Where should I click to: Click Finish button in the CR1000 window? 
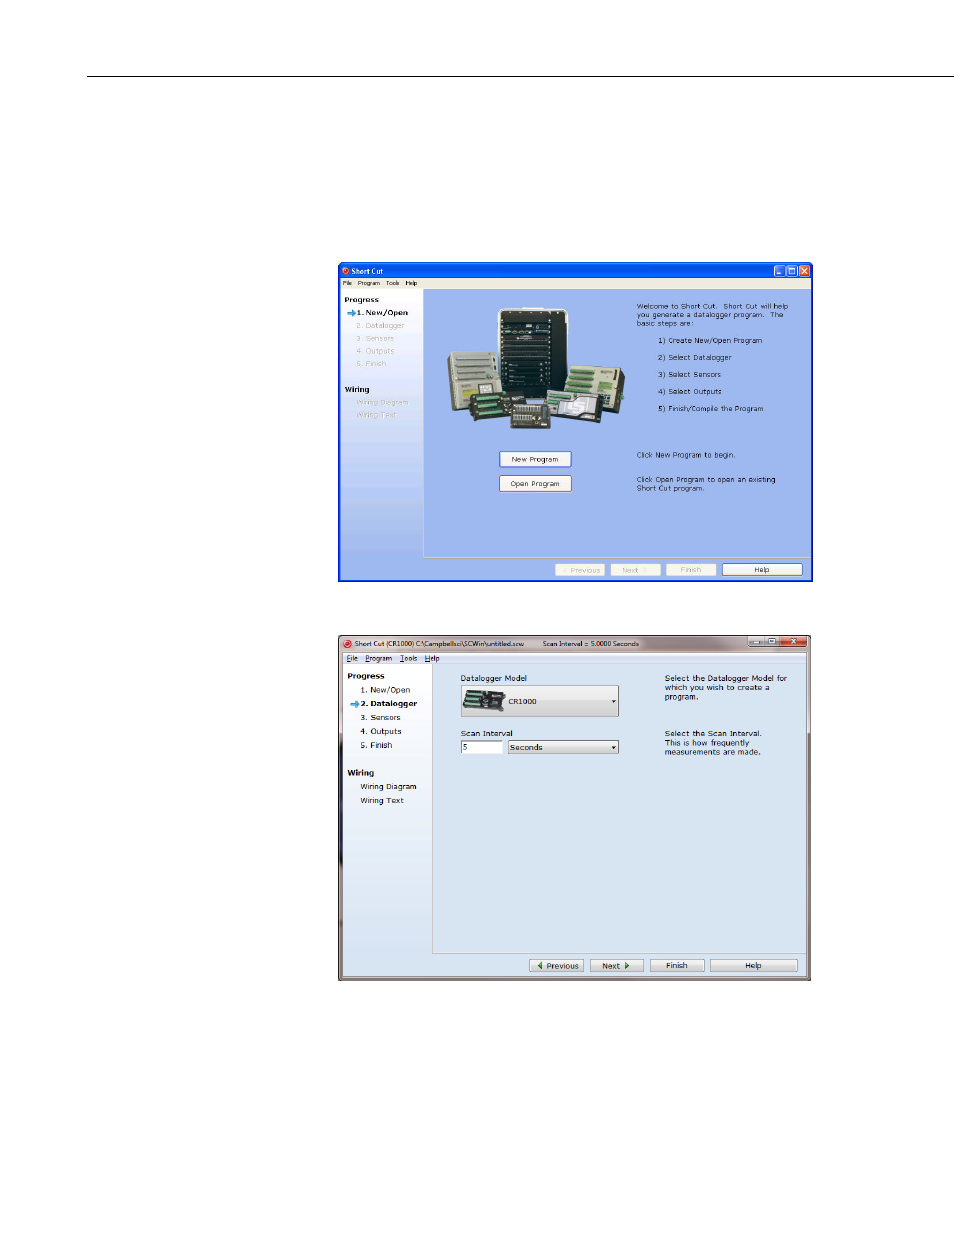[677, 966]
